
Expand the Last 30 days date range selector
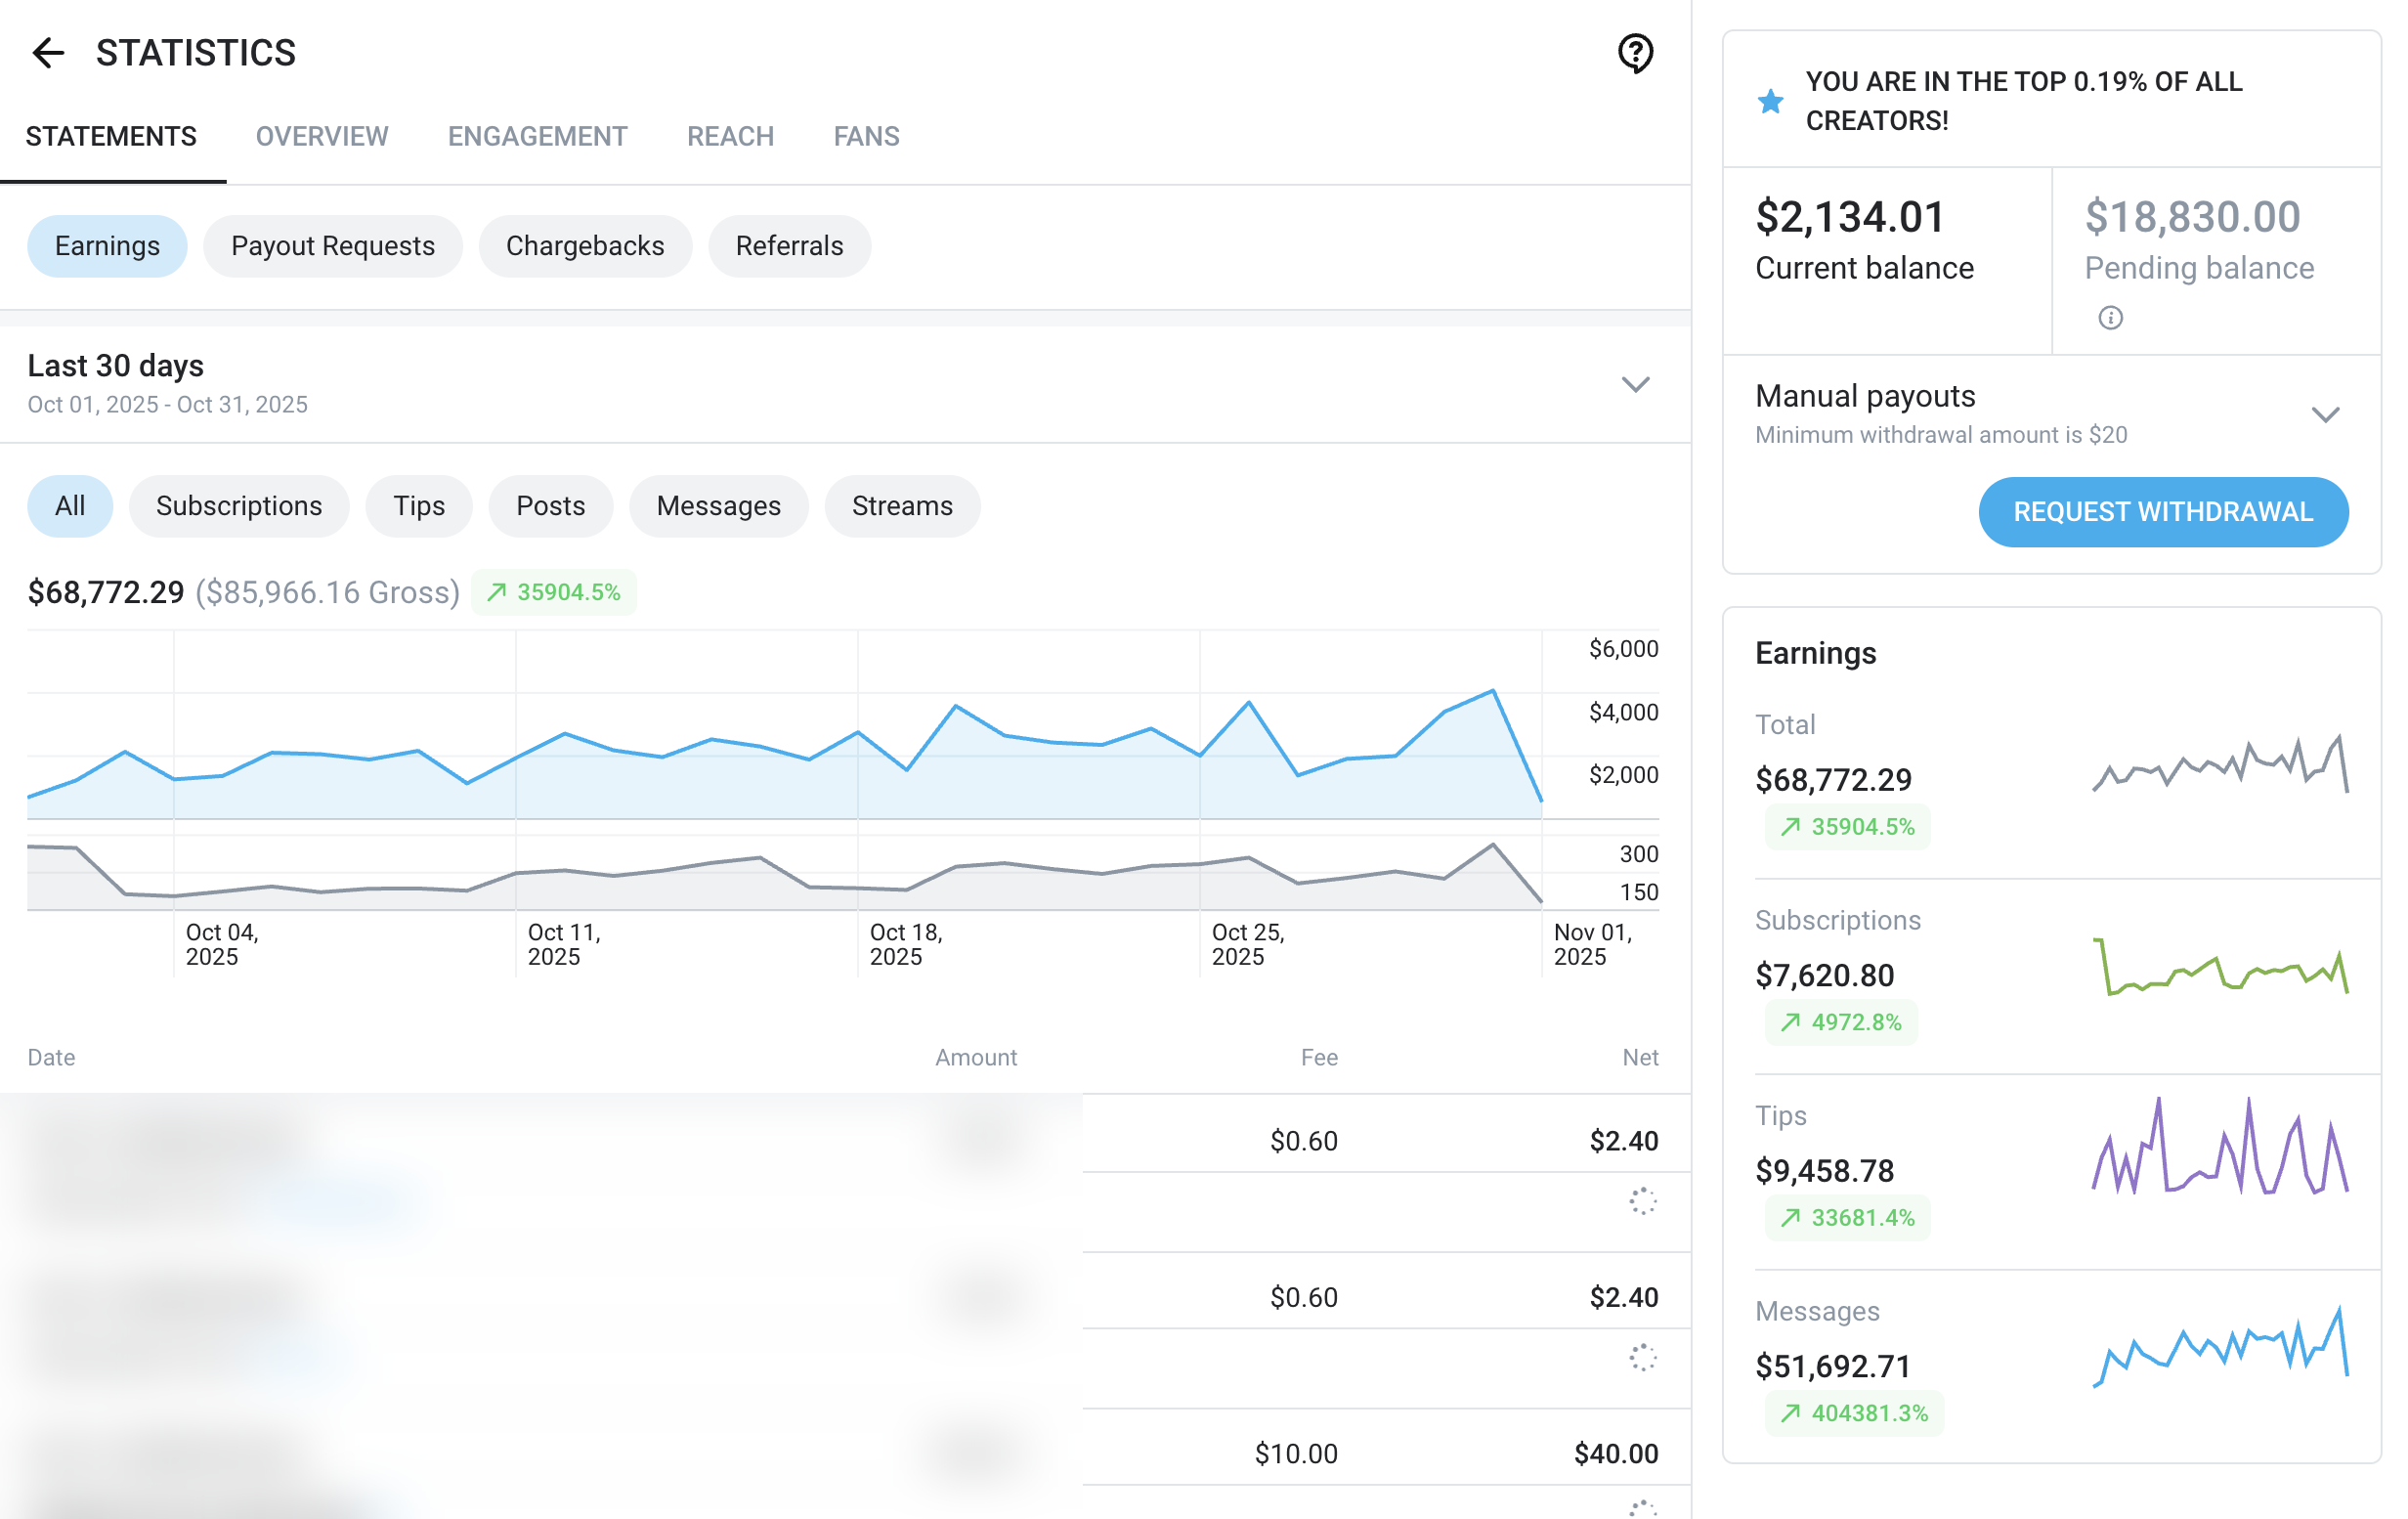pyautogui.click(x=1634, y=385)
